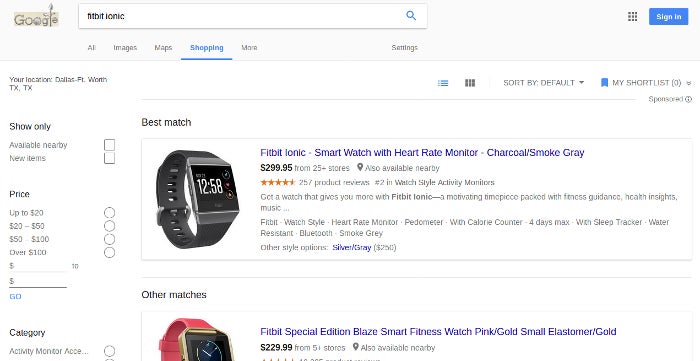Check the Available nearby checkbox

click(109, 145)
